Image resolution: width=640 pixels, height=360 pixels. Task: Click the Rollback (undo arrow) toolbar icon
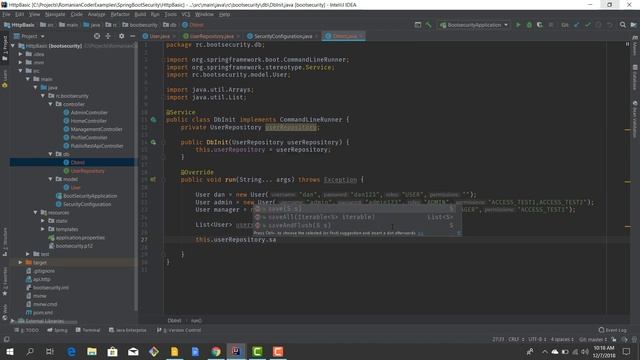point(610,25)
